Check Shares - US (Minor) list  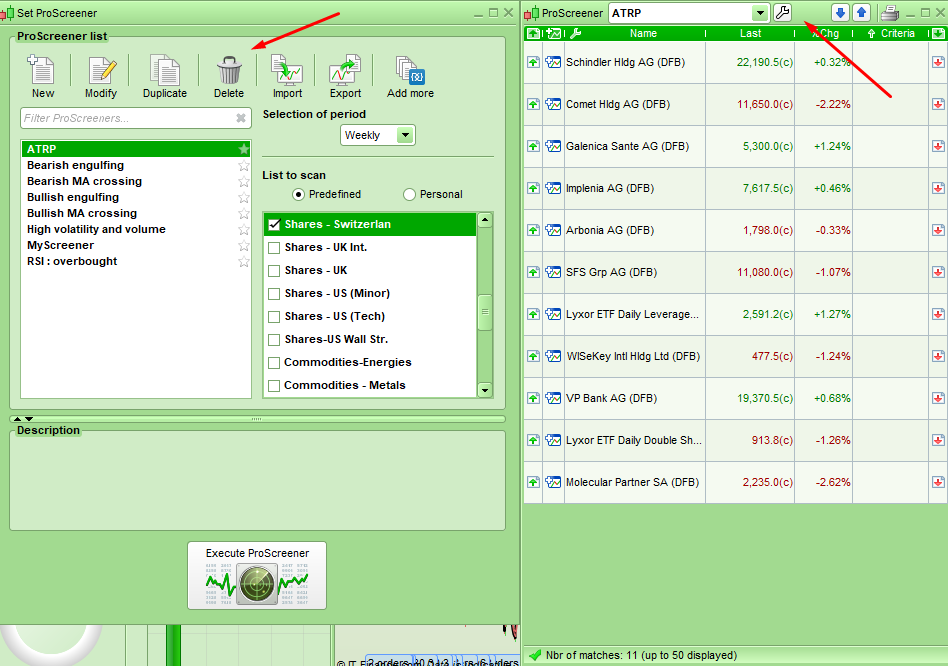(274, 293)
